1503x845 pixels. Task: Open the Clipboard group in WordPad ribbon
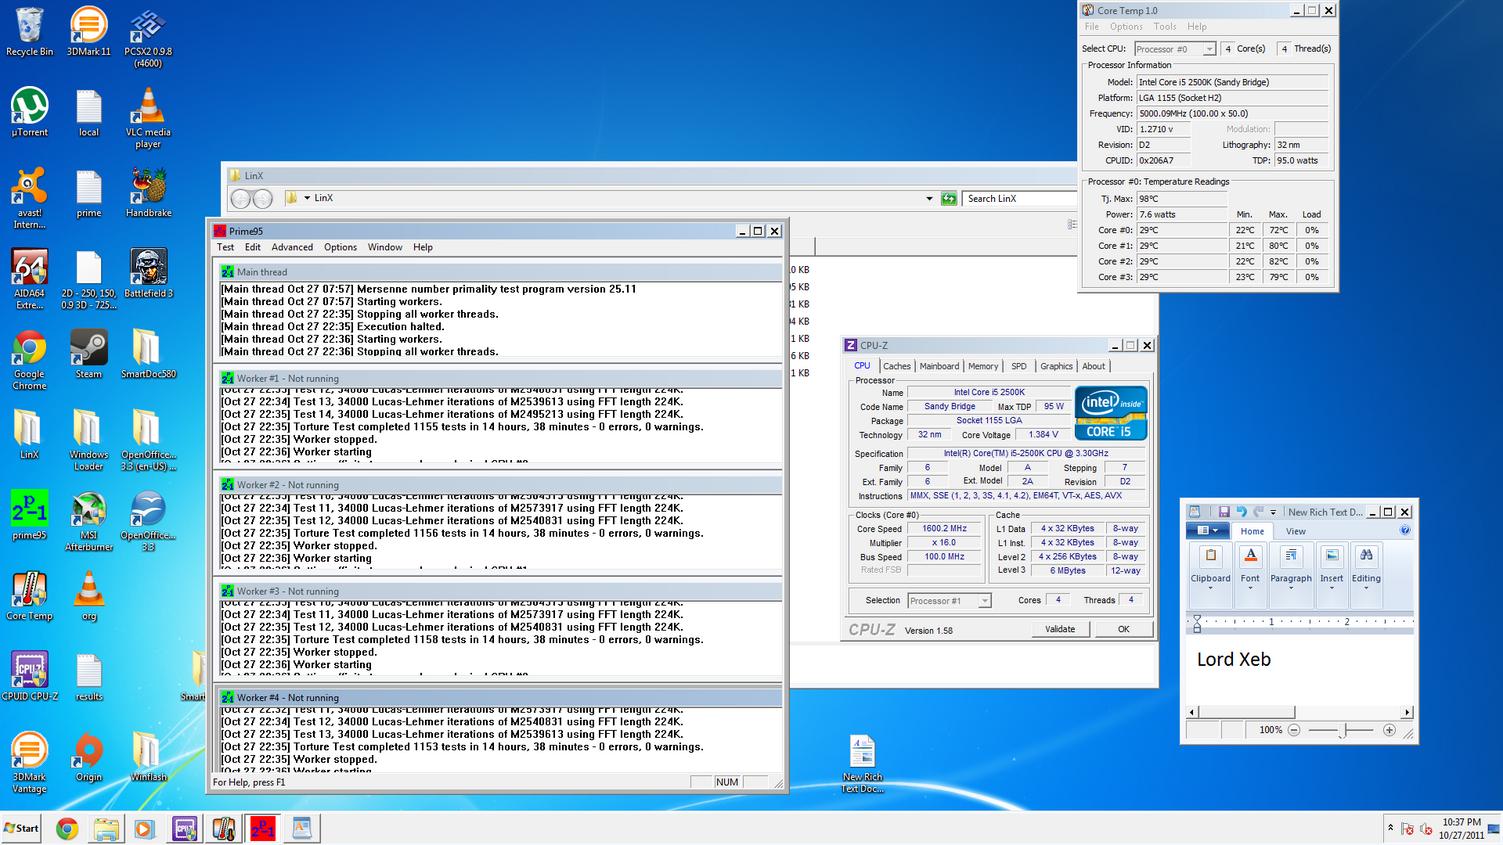coord(1210,575)
